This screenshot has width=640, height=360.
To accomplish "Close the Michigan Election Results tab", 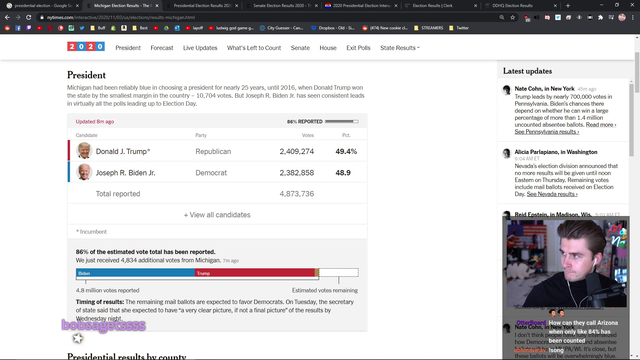I will (x=157, y=6).
